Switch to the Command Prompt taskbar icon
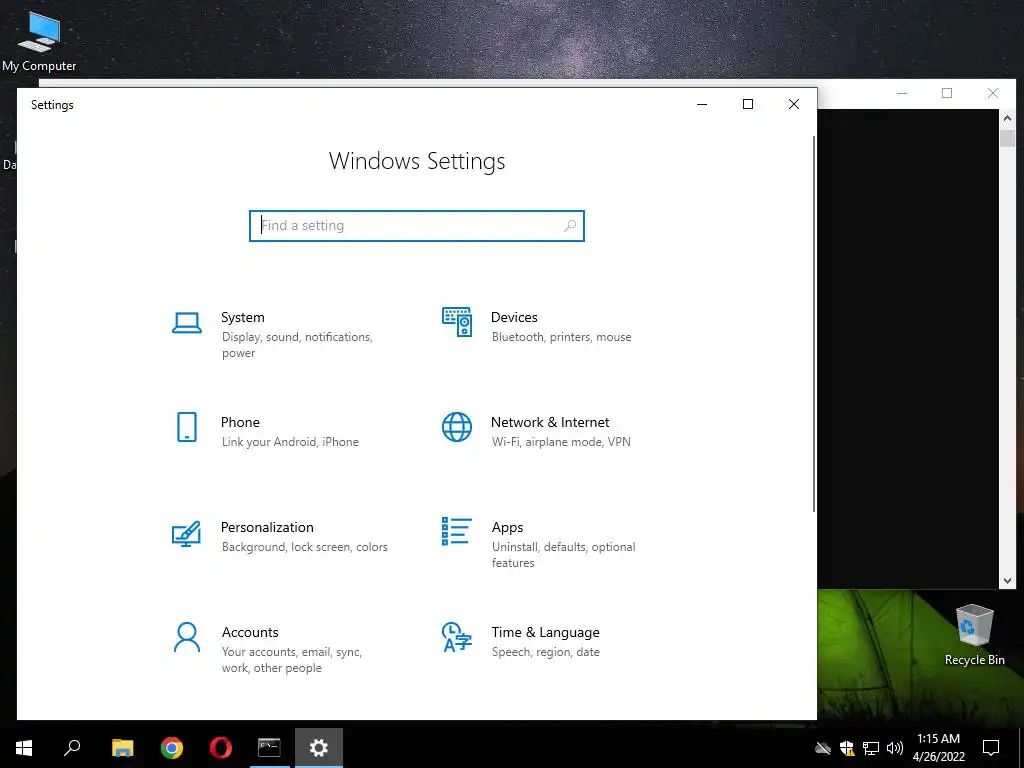This screenshot has height=768, width=1024. 269,748
